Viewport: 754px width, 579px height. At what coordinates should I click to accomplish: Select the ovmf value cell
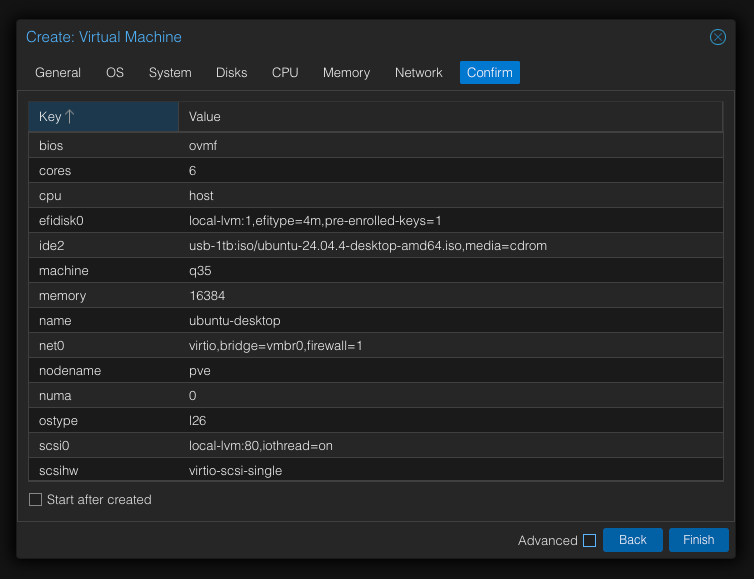pos(451,146)
